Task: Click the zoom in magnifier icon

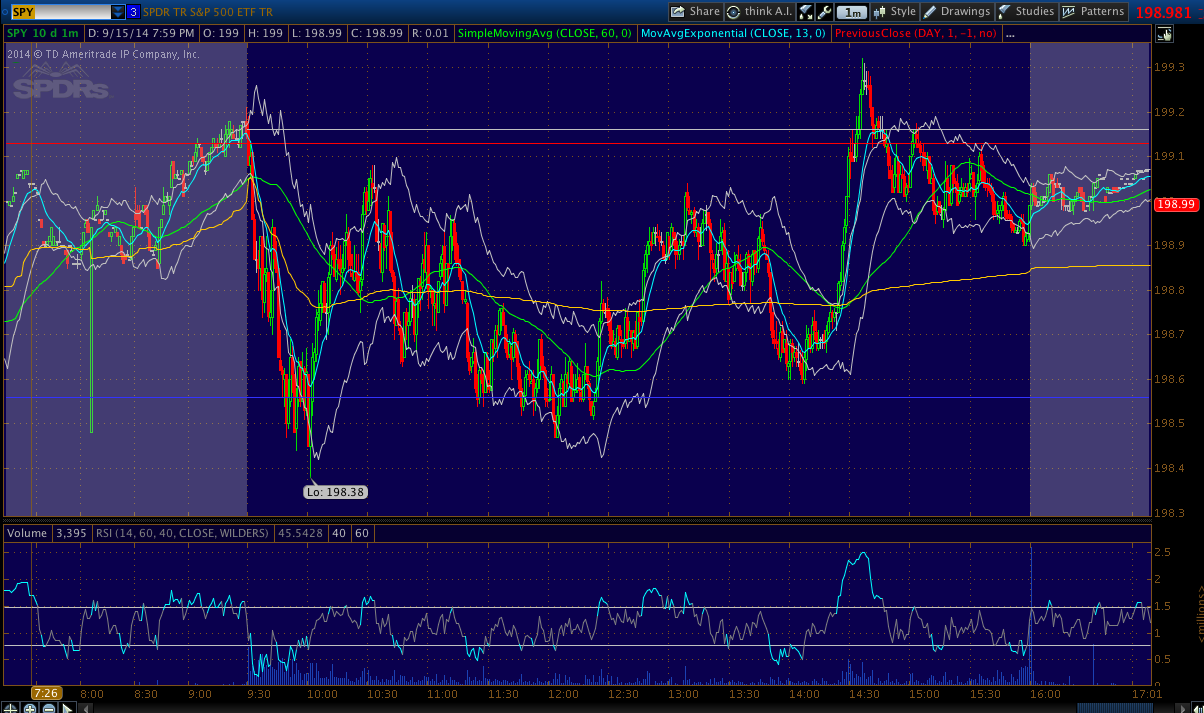Action: point(30,707)
